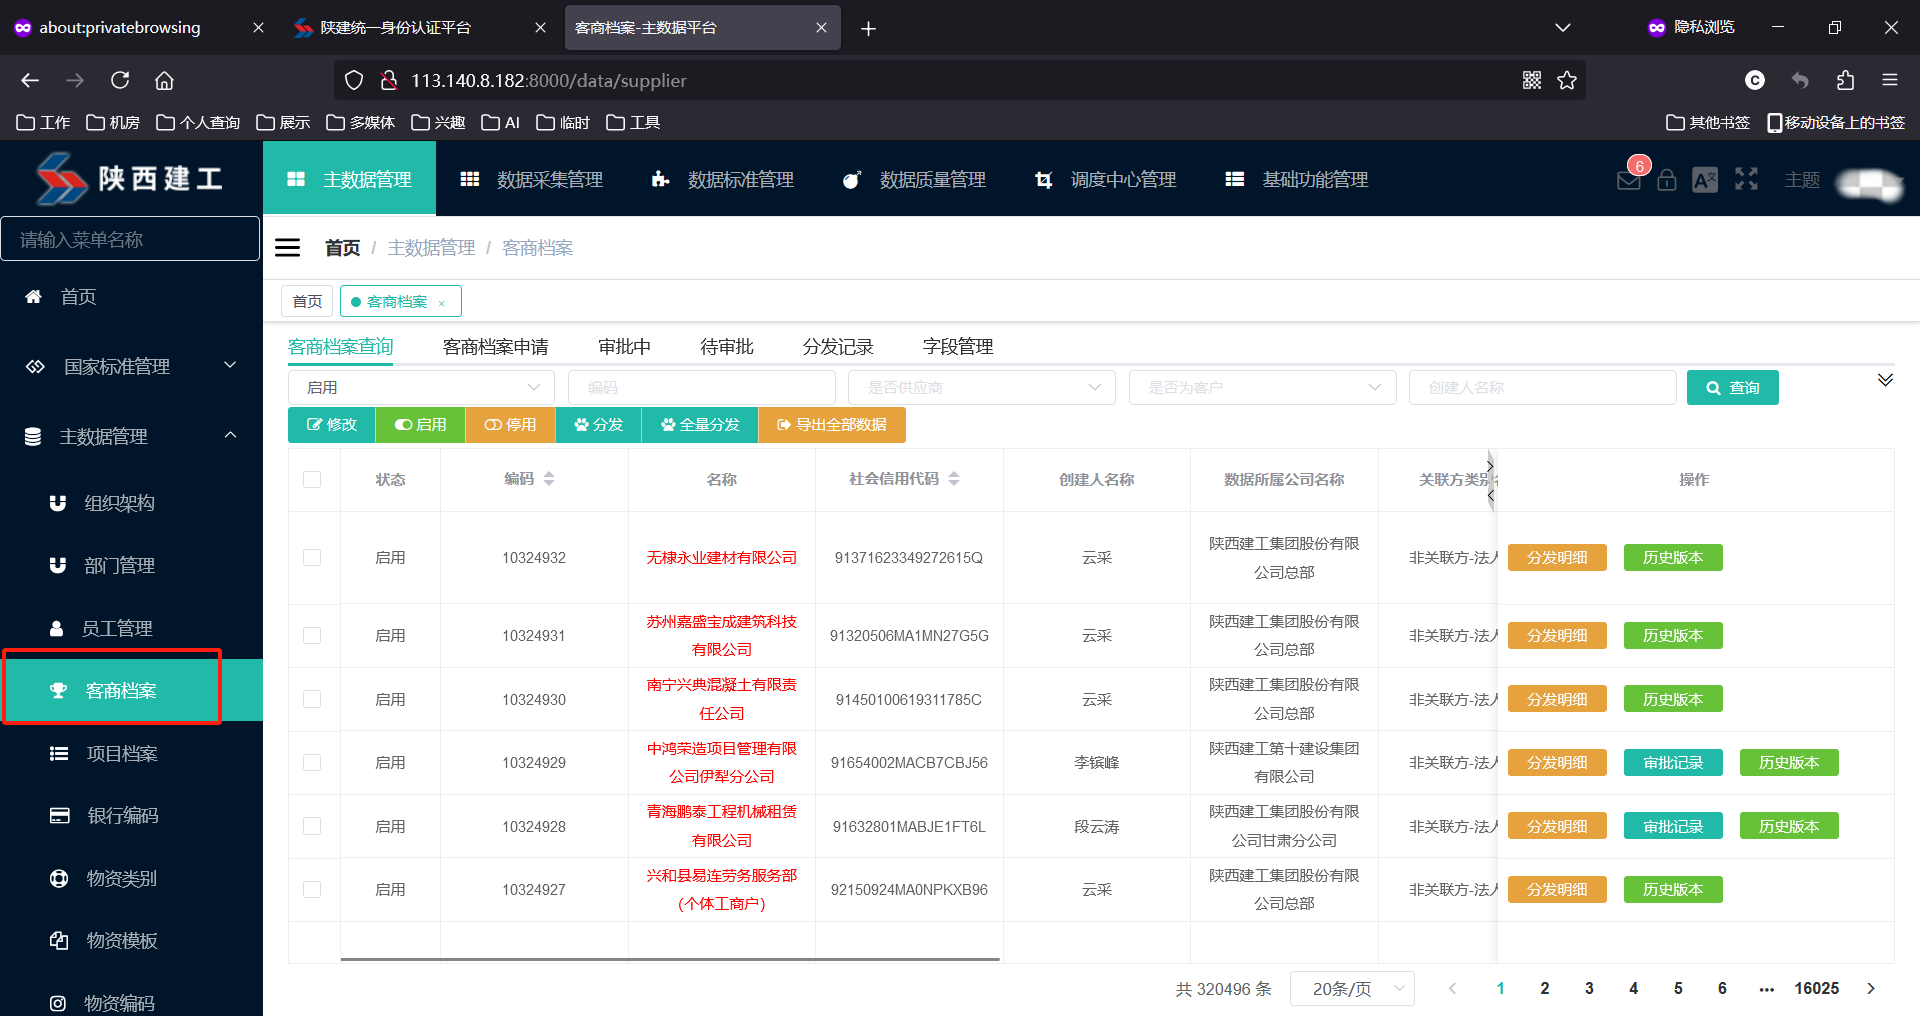Select the checkbox for row 10324932
1920x1016 pixels.
tap(312, 557)
